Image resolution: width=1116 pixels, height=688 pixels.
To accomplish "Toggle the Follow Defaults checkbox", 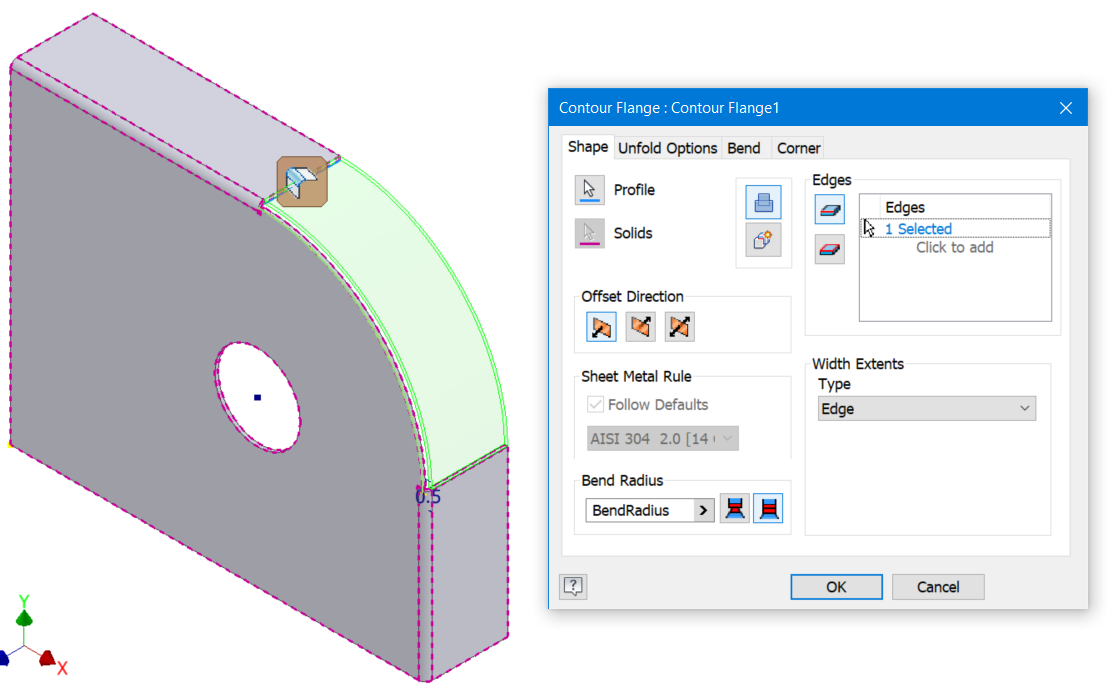I will pos(595,405).
